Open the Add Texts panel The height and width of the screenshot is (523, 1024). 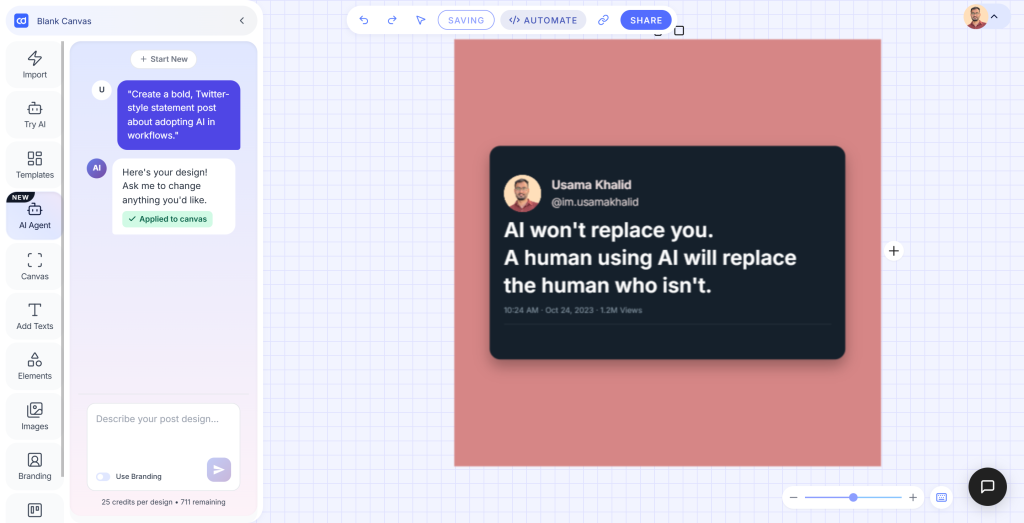[x=35, y=316]
